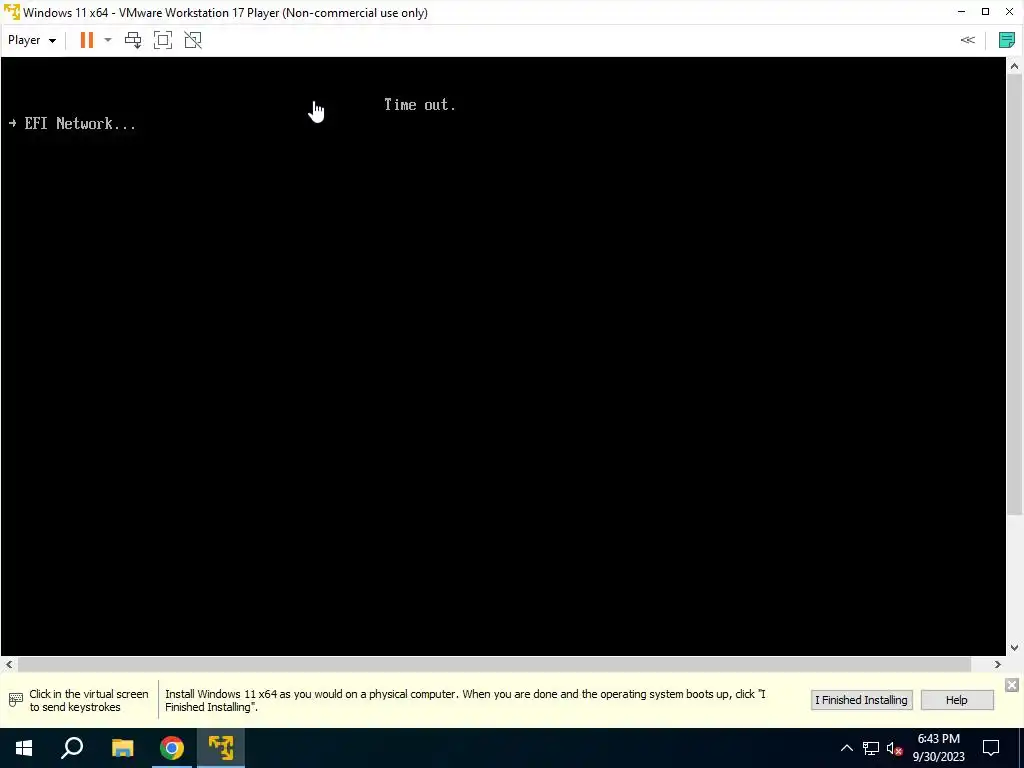Open Google Chrome from taskbar
The image size is (1024, 768).
point(172,748)
